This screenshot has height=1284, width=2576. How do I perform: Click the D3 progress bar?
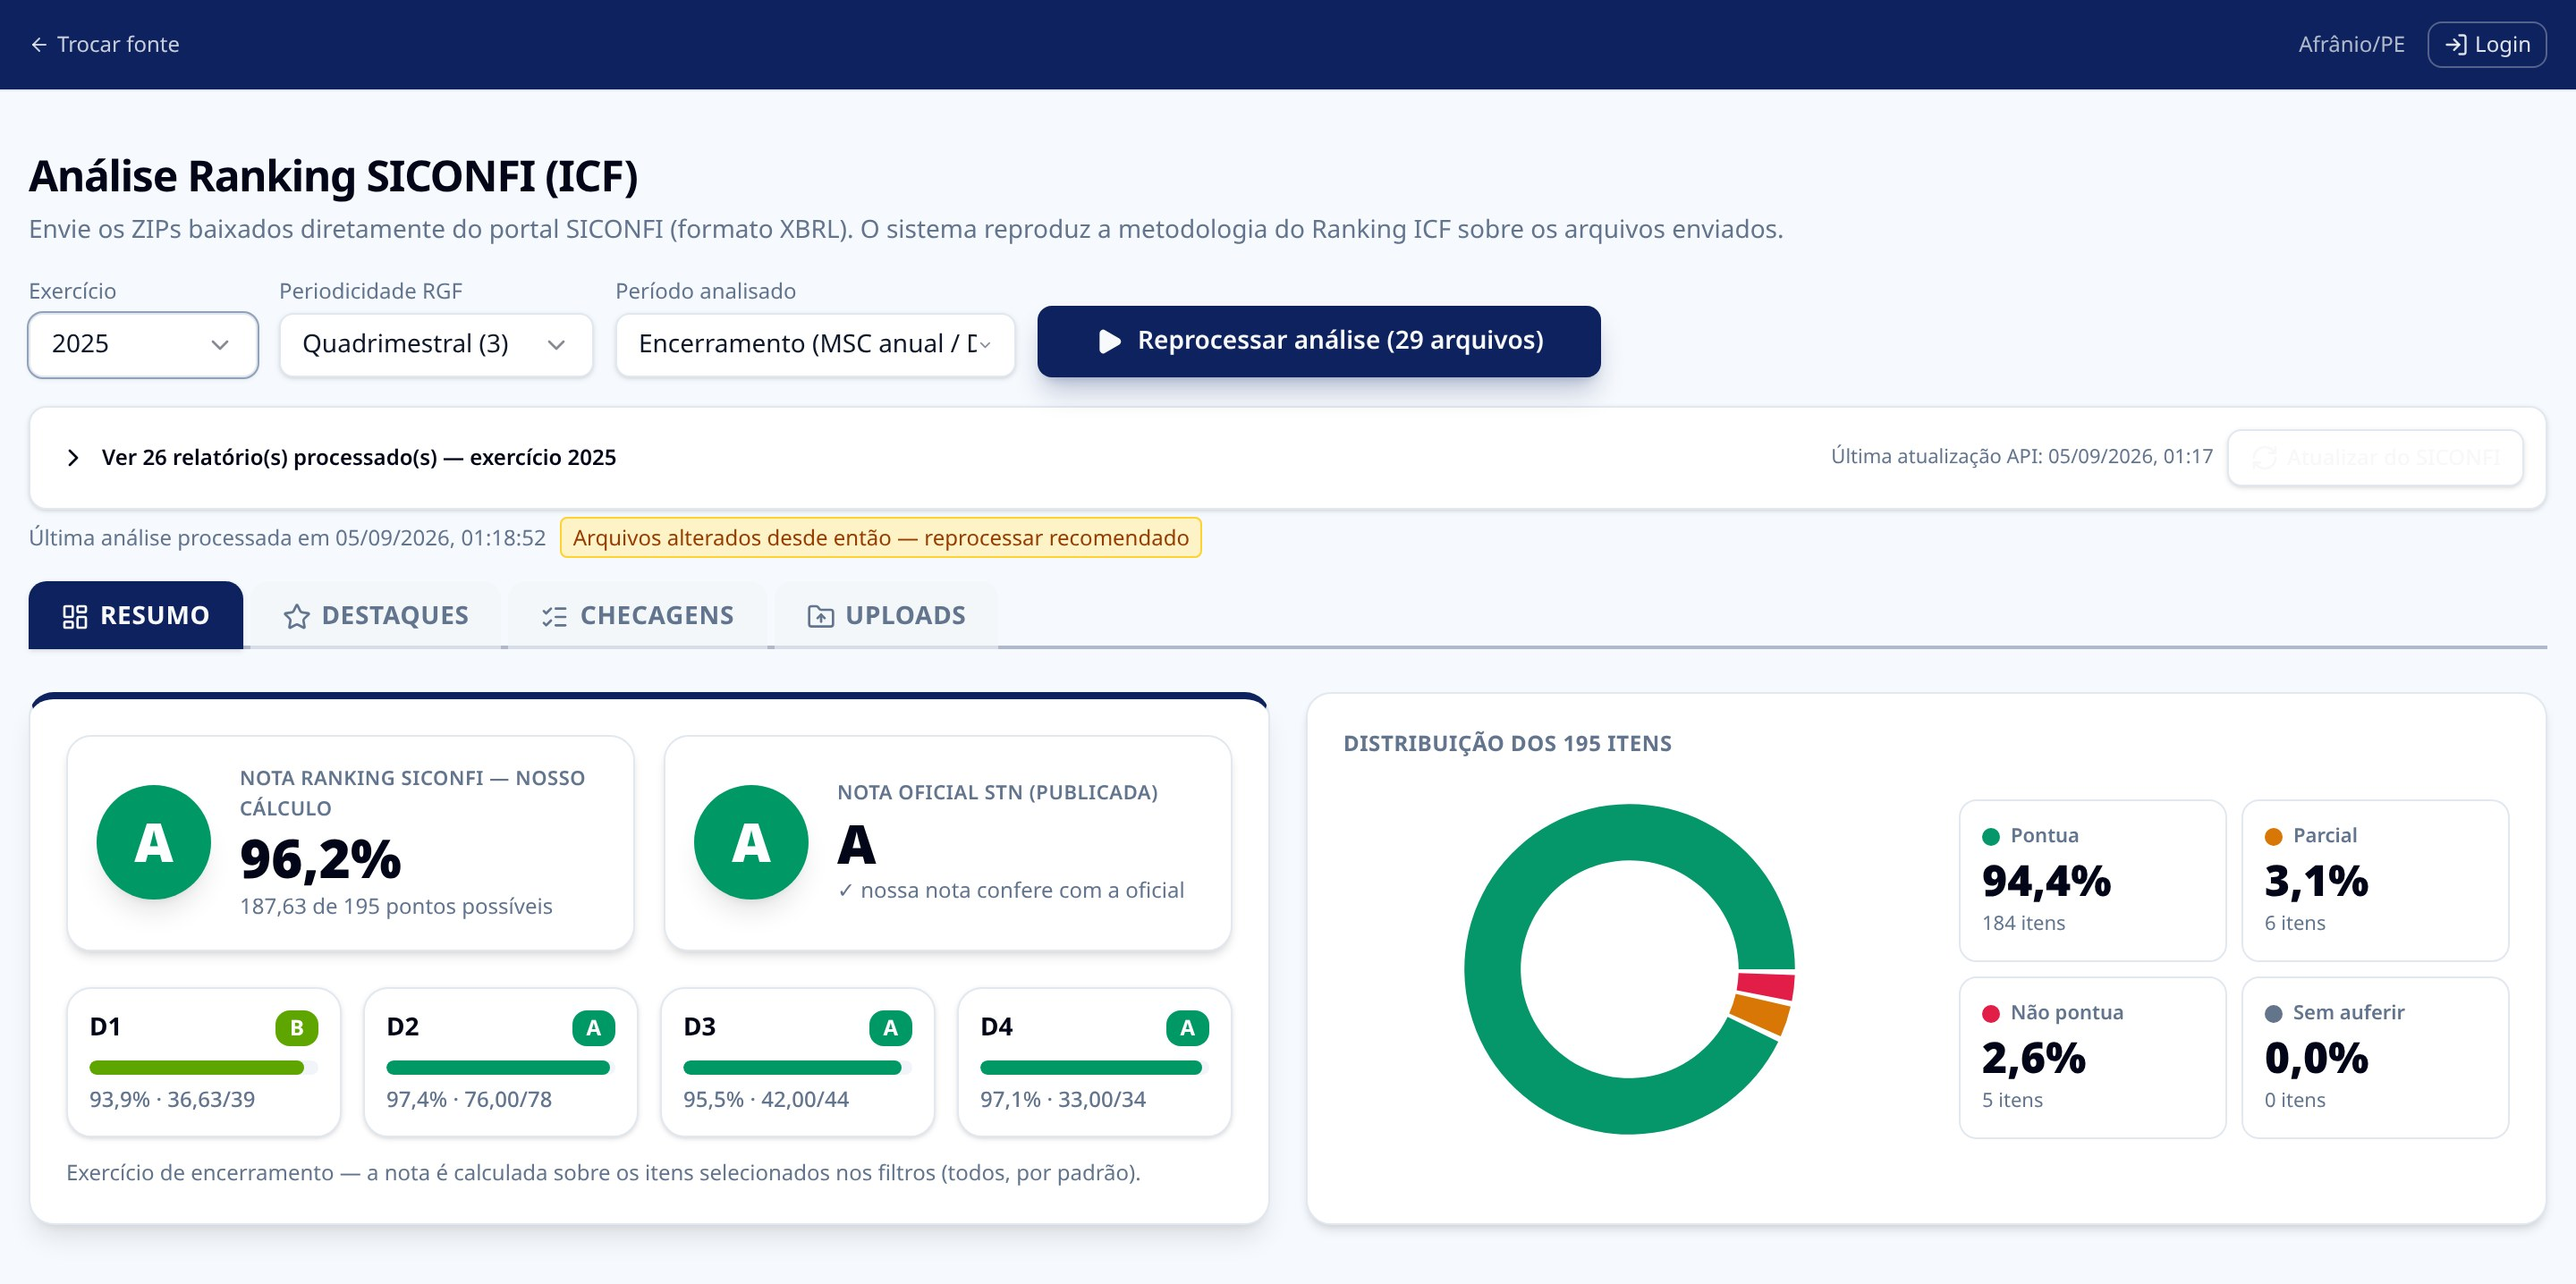[797, 1067]
